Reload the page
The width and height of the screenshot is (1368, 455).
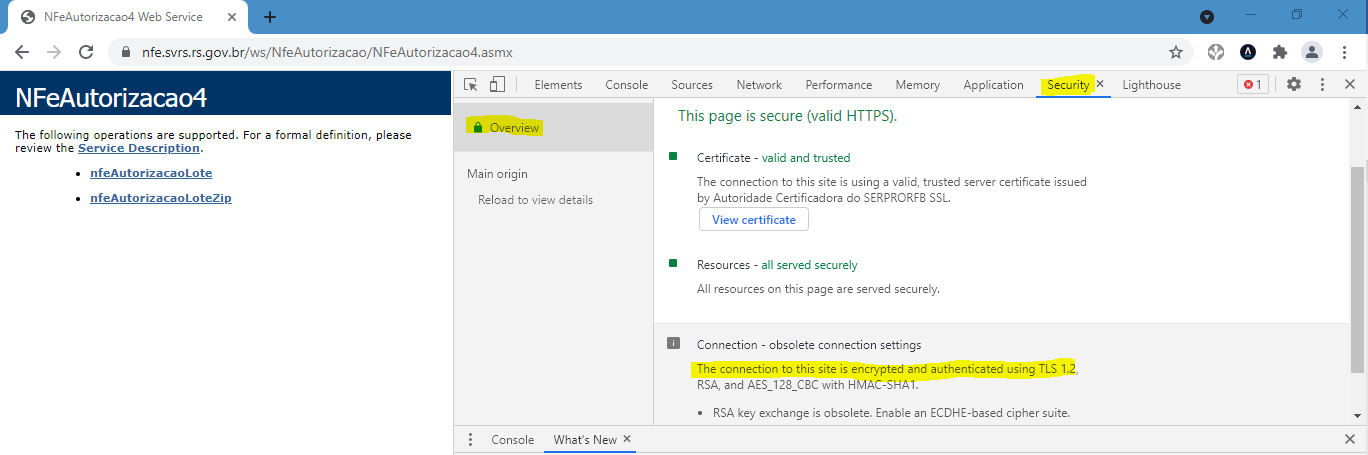(x=86, y=52)
